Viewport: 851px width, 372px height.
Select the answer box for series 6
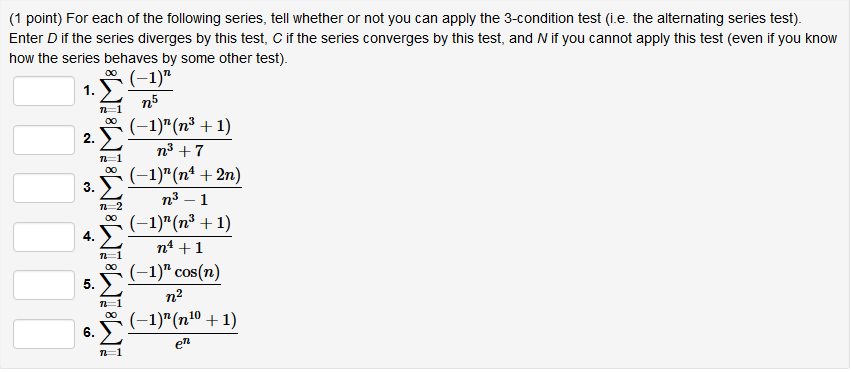pos(44,334)
